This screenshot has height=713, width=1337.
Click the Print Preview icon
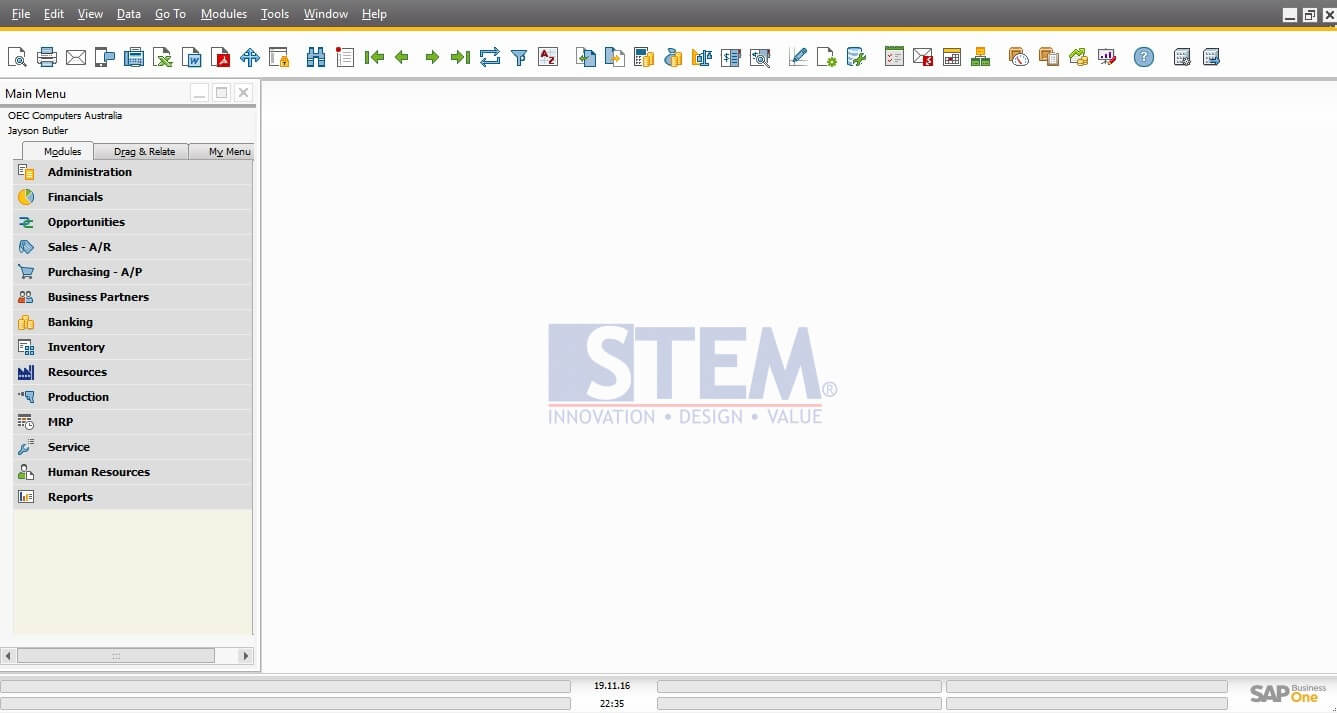pyautogui.click(x=17, y=57)
